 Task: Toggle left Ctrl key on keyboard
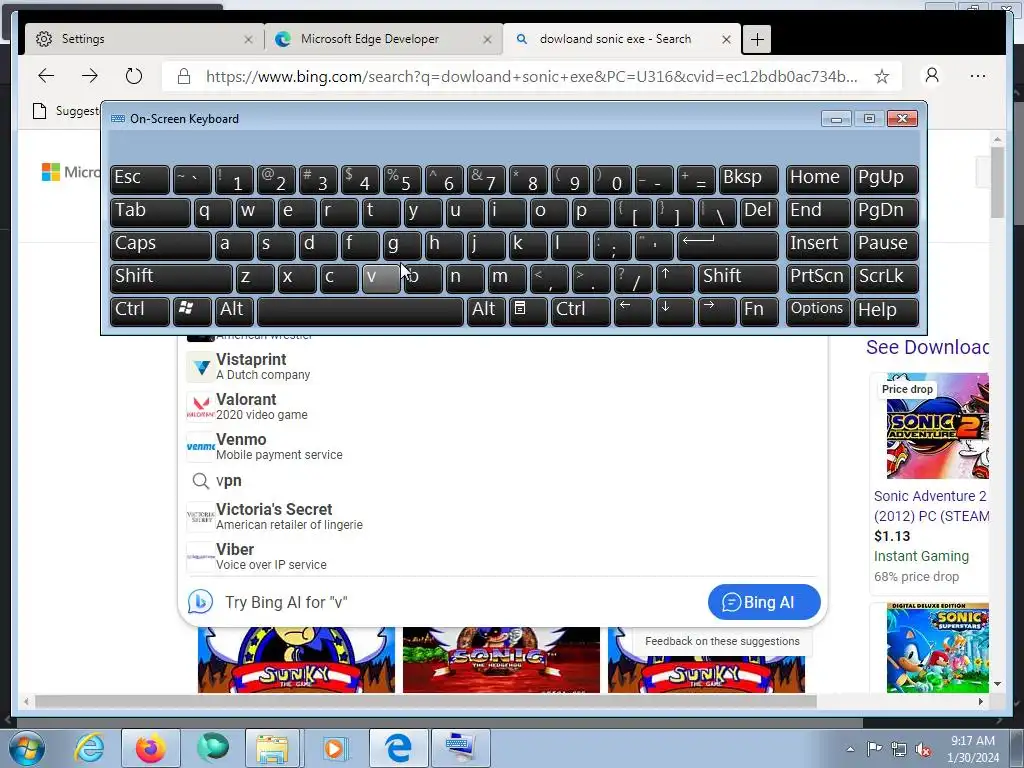click(140, 310)
